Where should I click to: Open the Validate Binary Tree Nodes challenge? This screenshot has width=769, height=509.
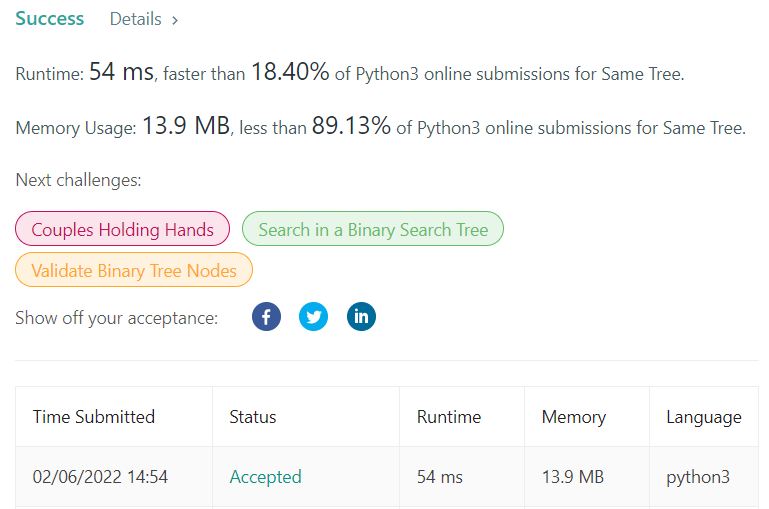[x=134, y=270]
